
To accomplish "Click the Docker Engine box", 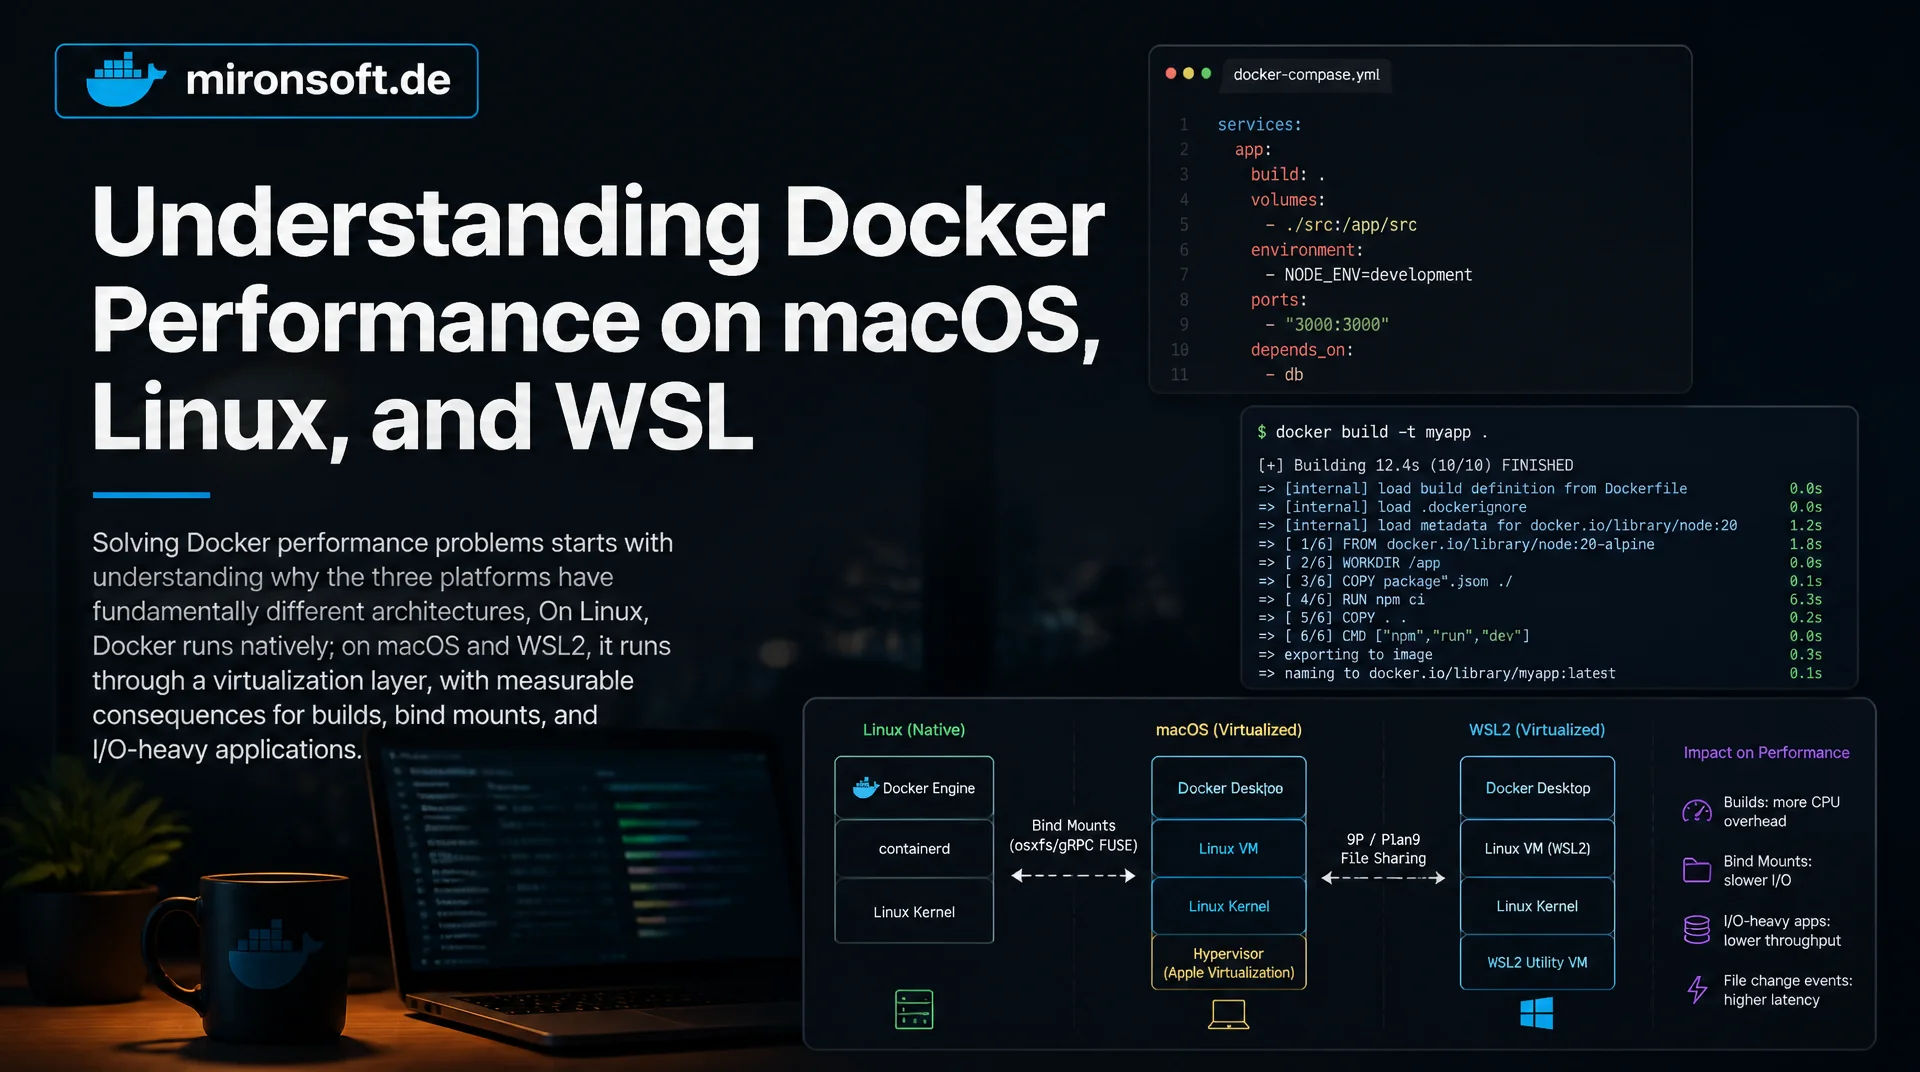I will point(914,788).
